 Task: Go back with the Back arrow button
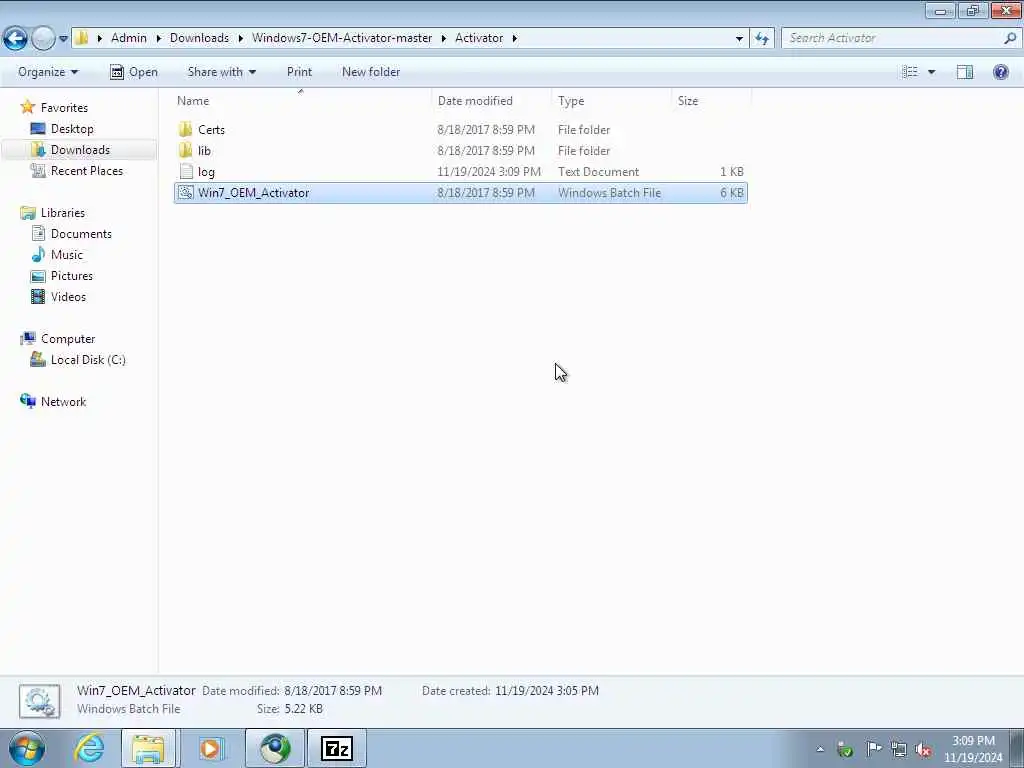[x=16, y=39]
